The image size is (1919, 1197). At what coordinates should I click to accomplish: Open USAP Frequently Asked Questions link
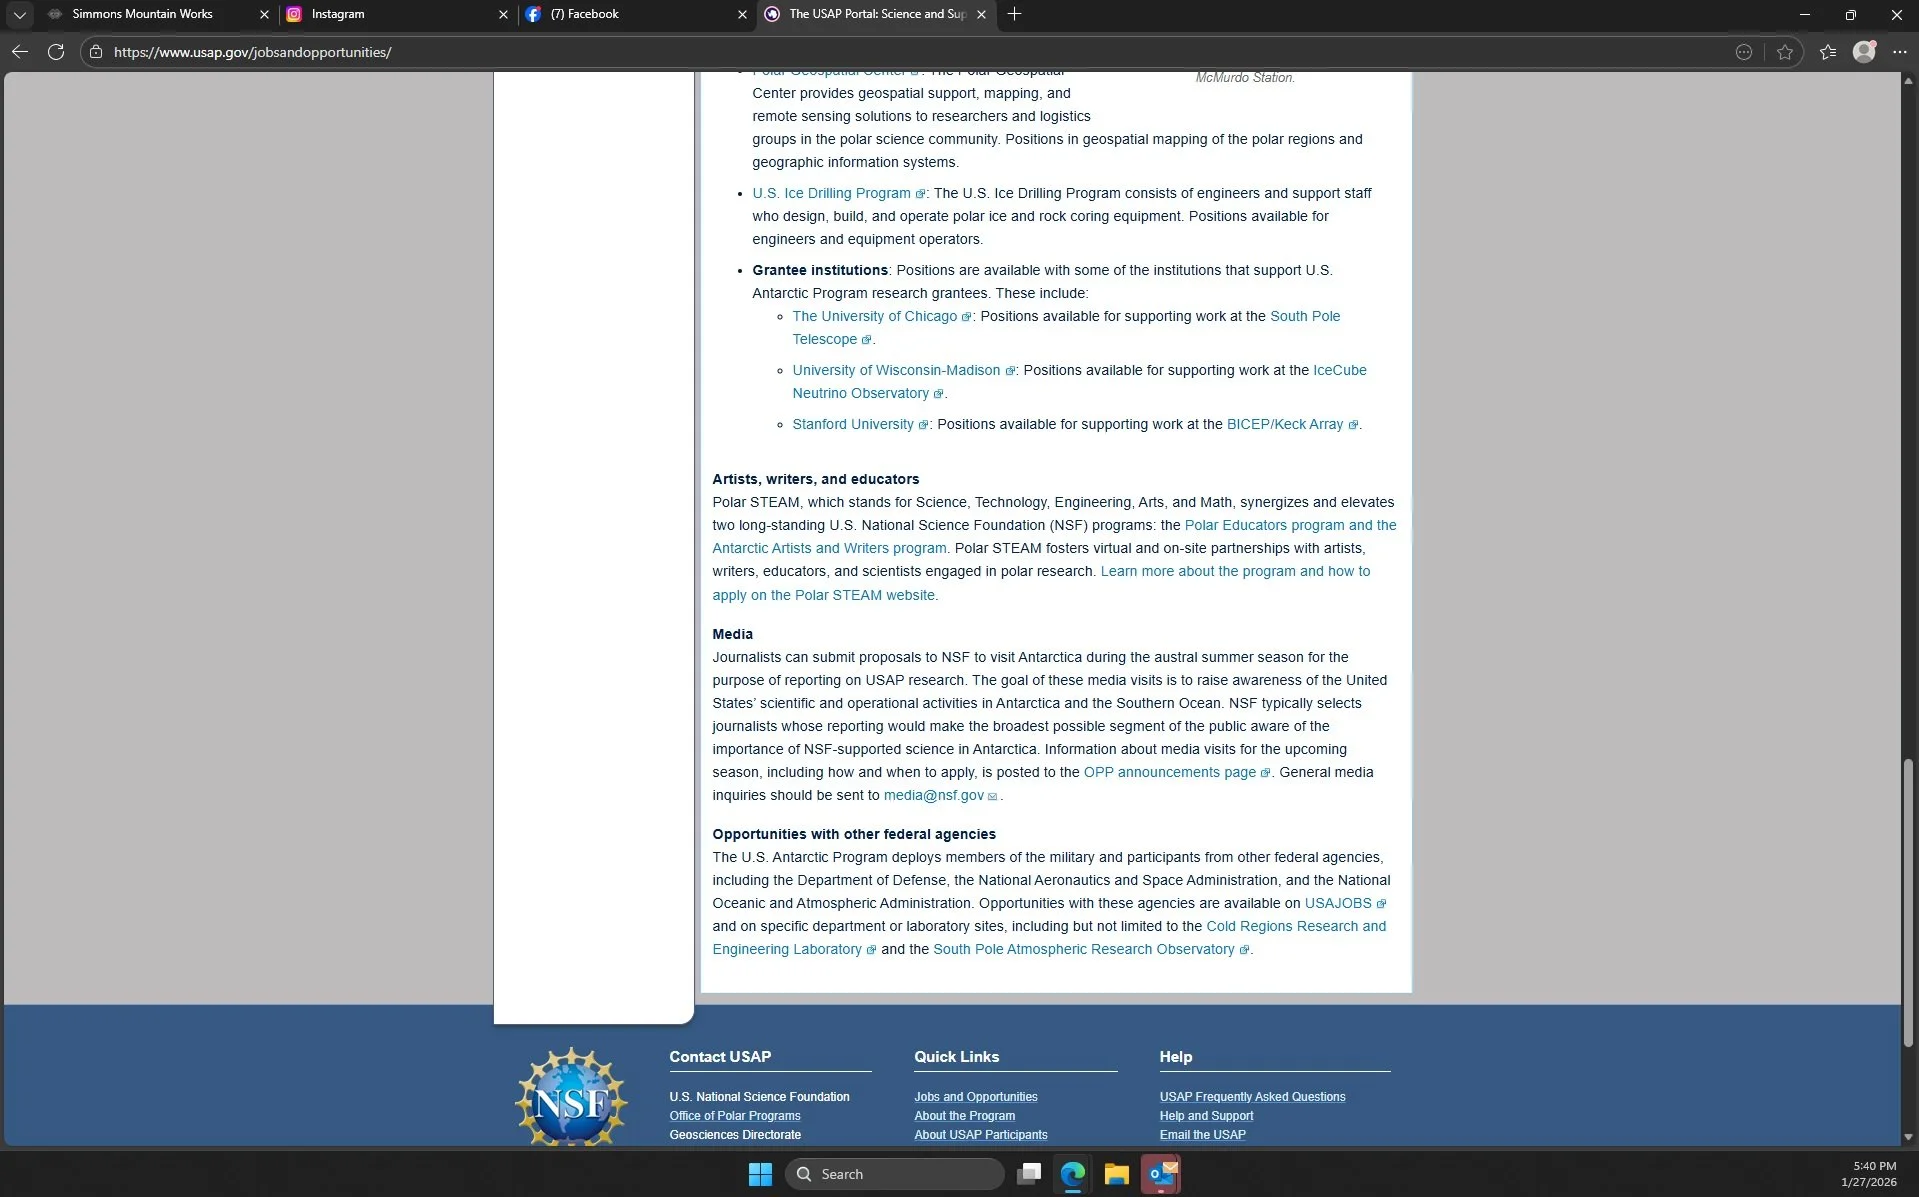tap(1252, 1097)
